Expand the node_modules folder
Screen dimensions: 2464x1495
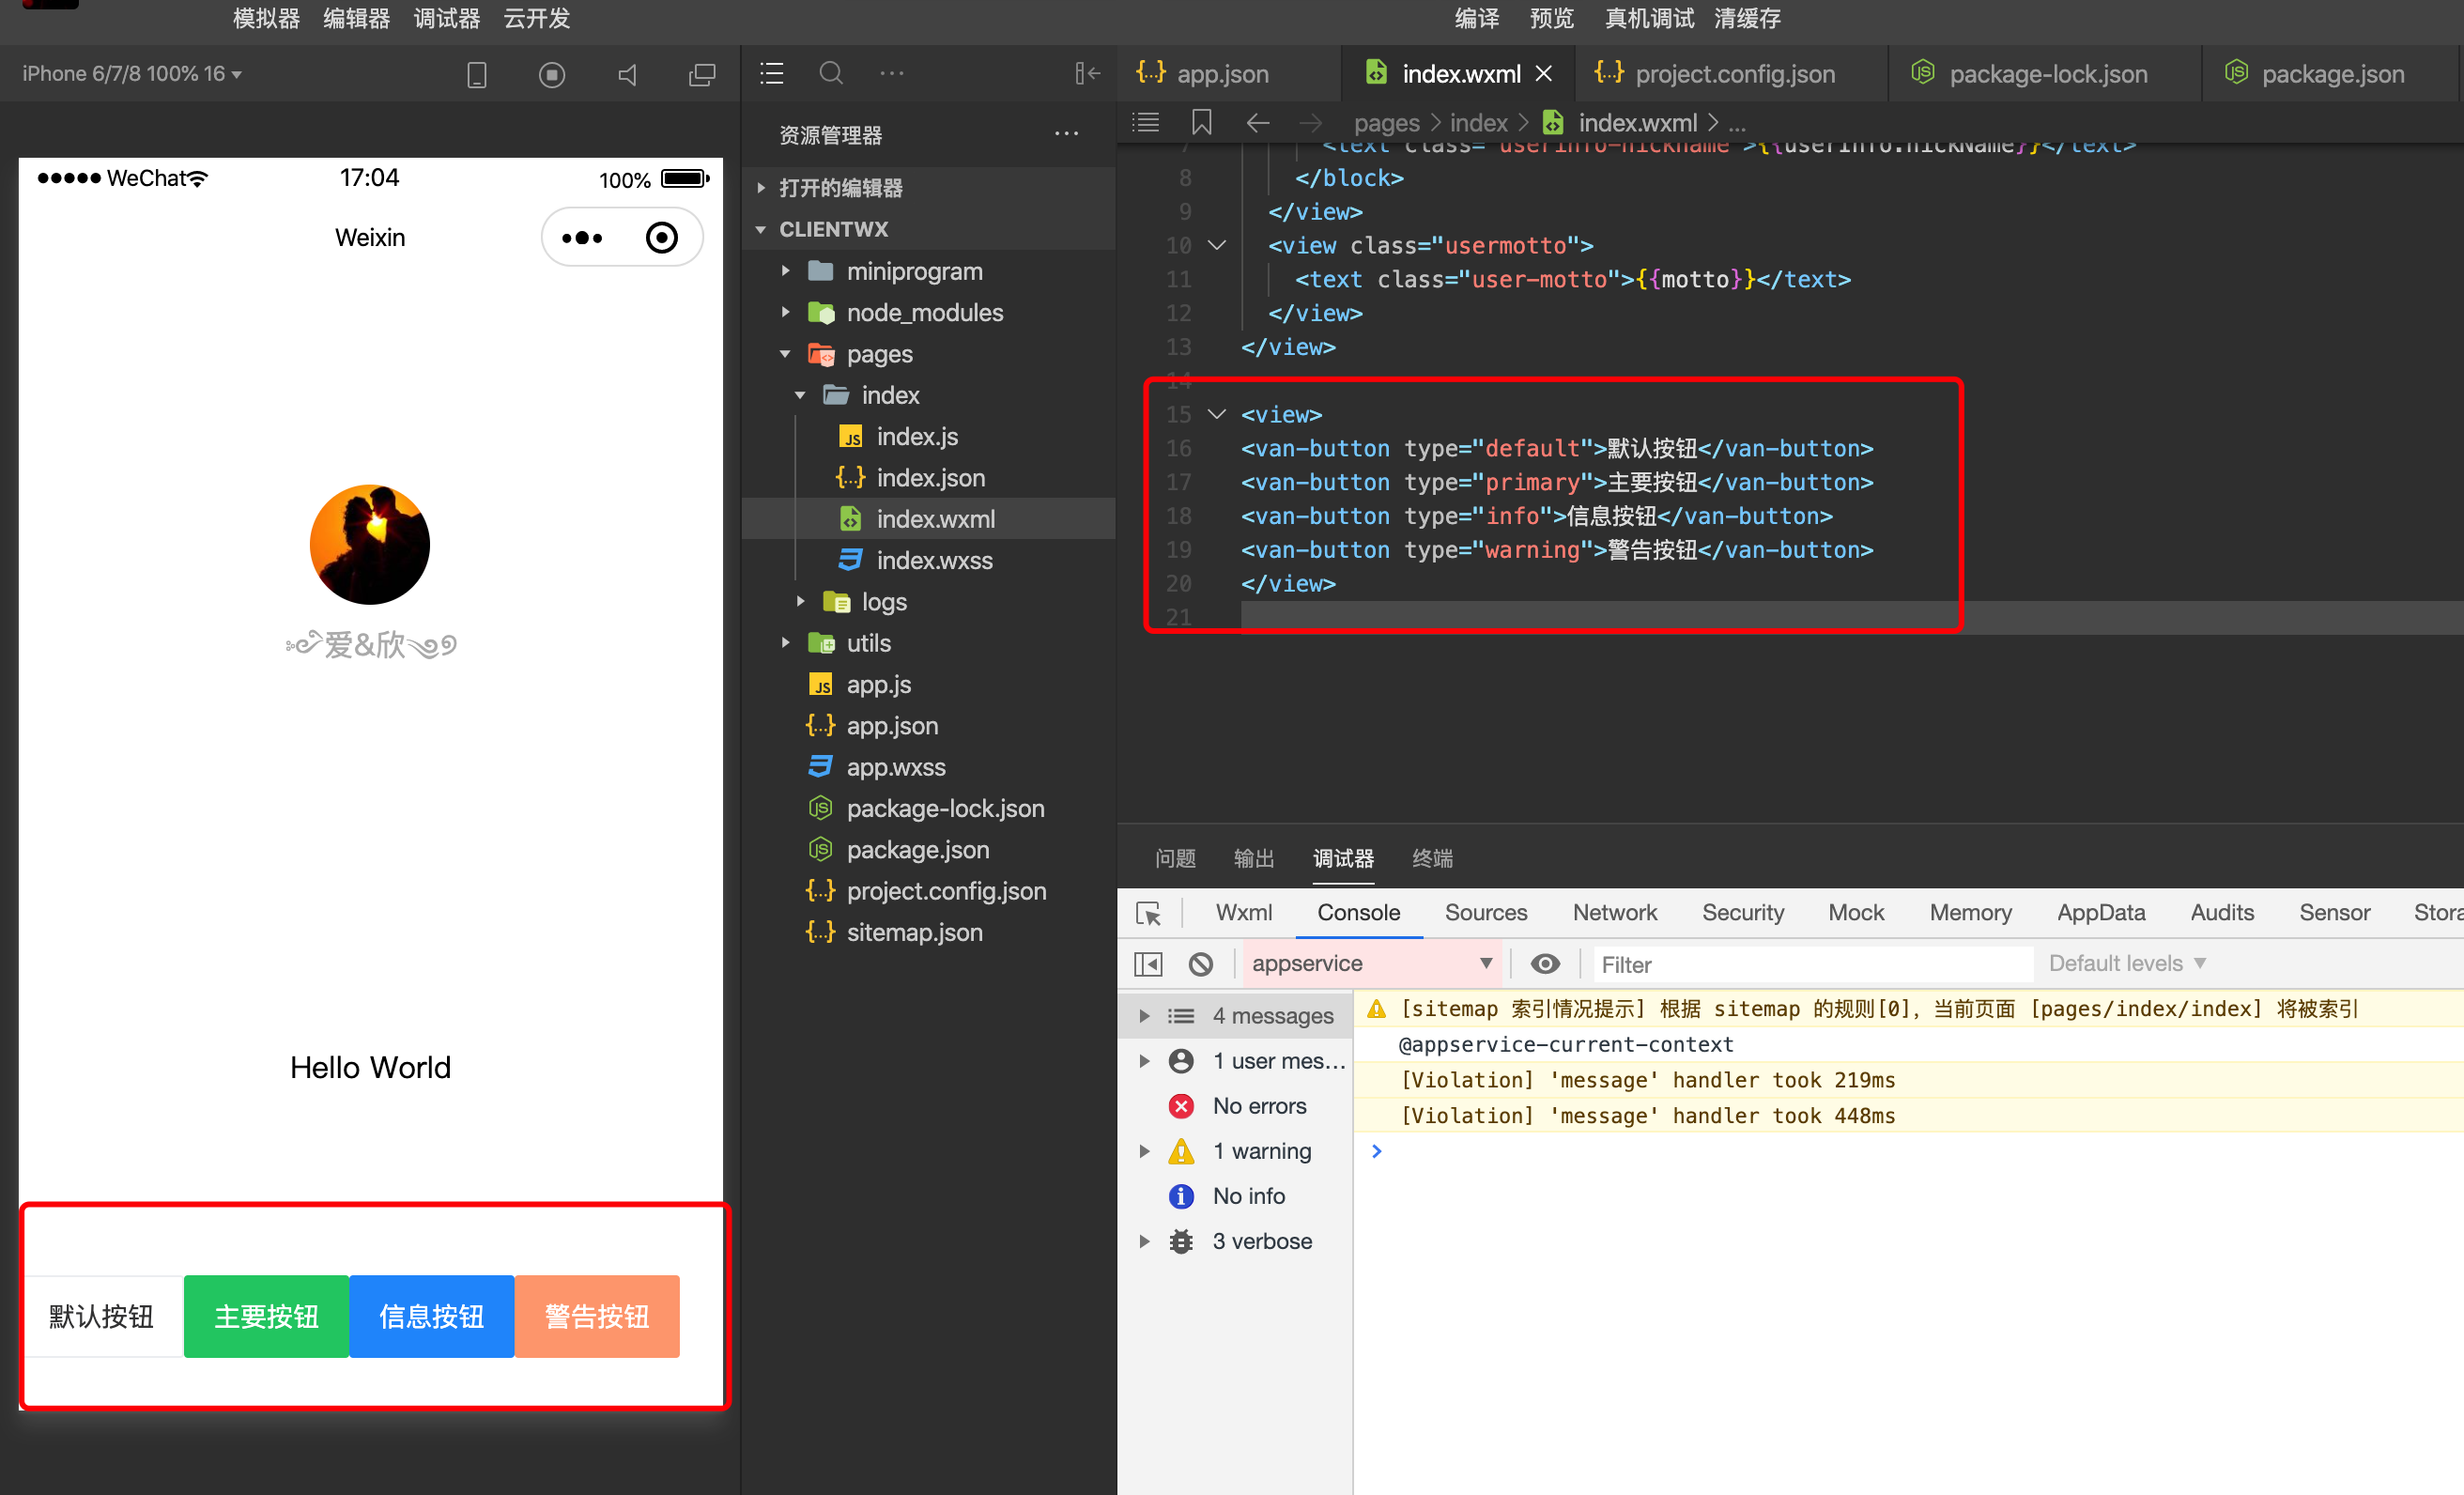[x=924, y=312]
